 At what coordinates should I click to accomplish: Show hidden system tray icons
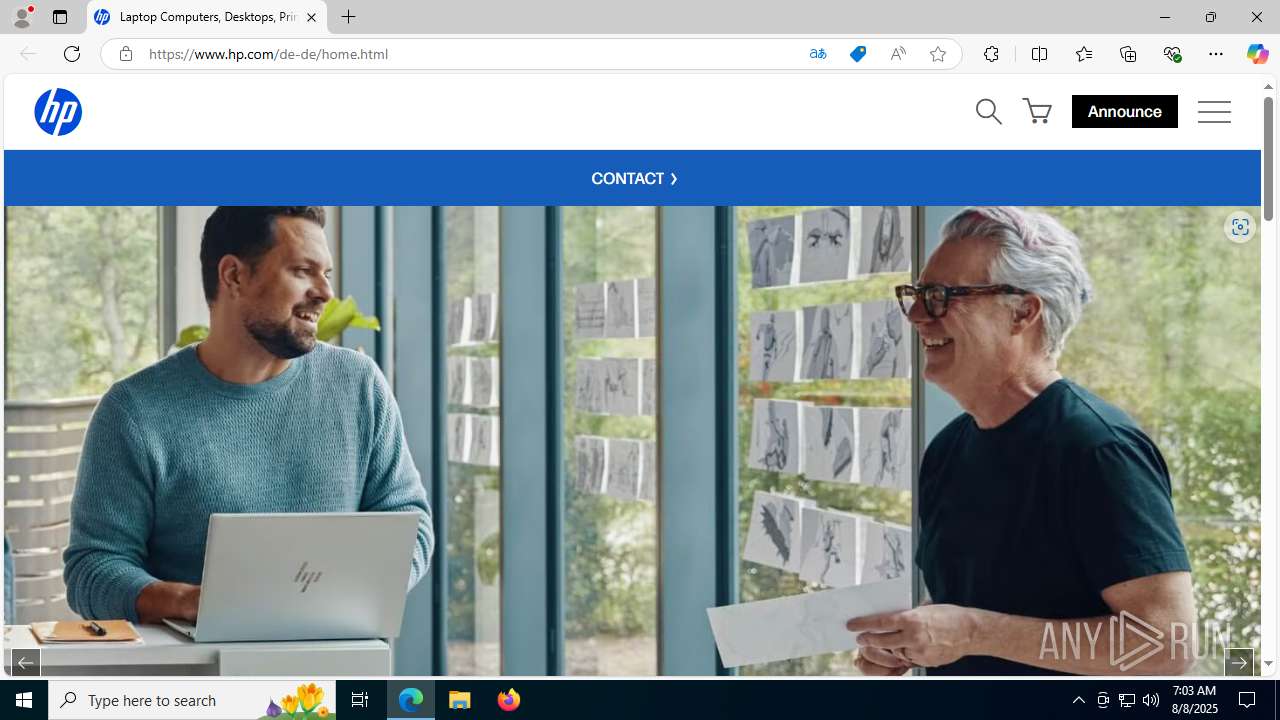1078,700
